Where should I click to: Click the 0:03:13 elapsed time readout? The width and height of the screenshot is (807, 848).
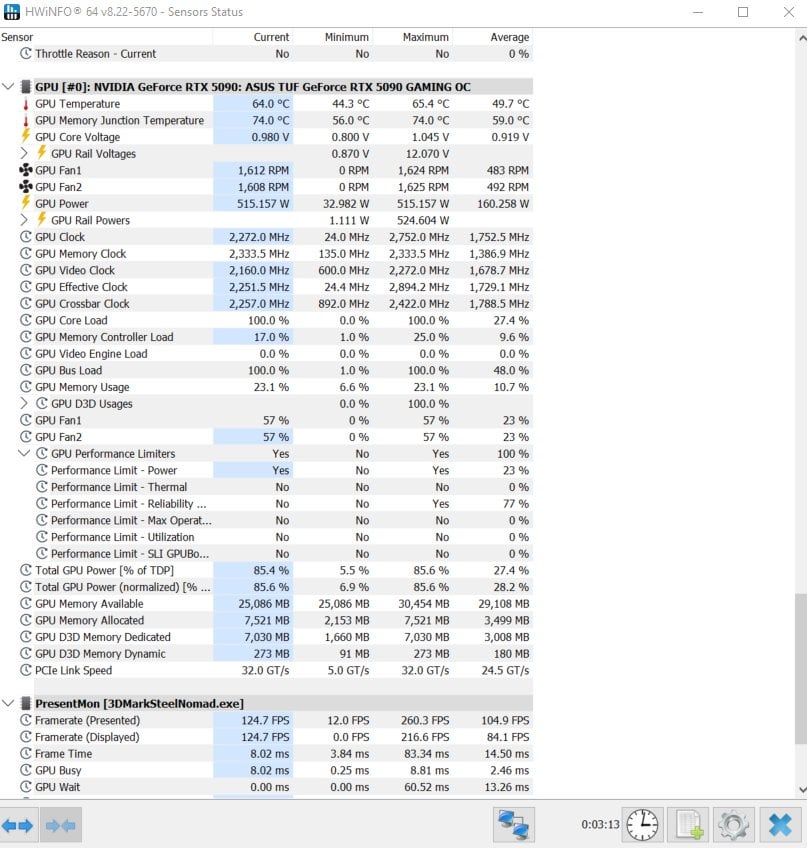tap(600, 825)
